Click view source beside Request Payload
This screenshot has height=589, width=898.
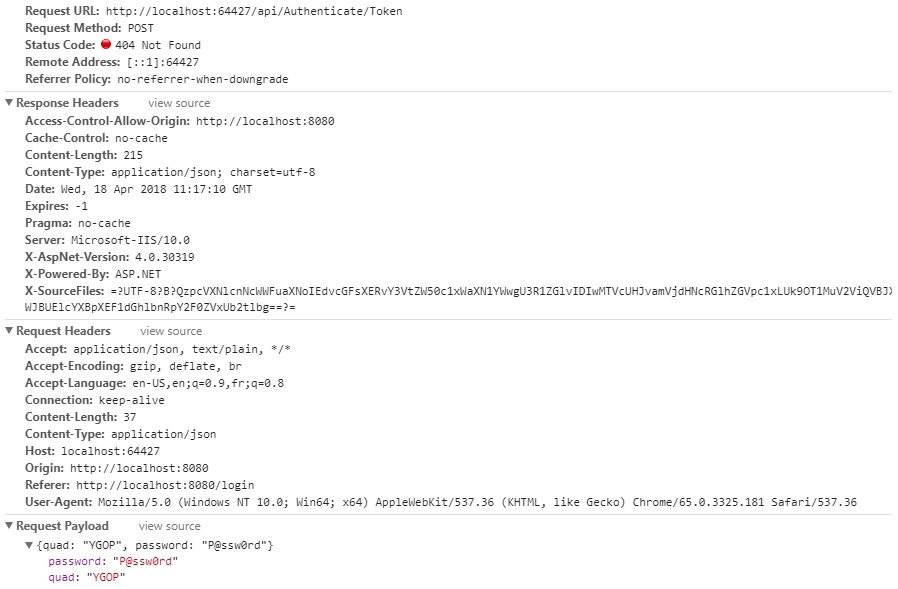170,526
